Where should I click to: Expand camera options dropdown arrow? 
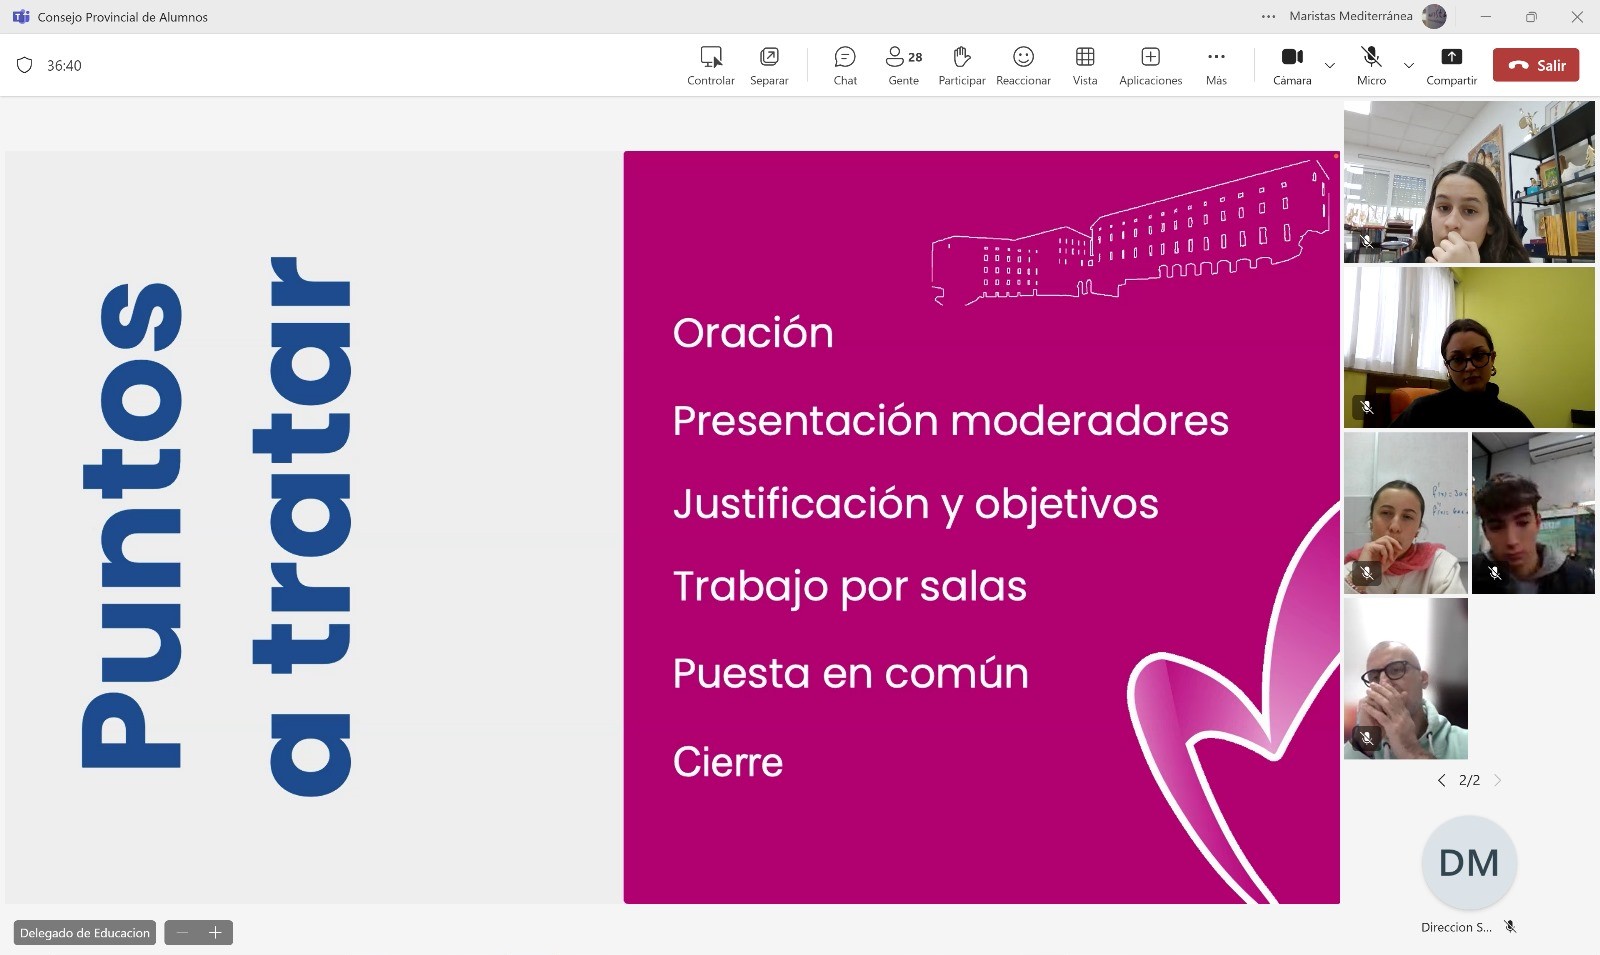click(x=1330, y=66)
